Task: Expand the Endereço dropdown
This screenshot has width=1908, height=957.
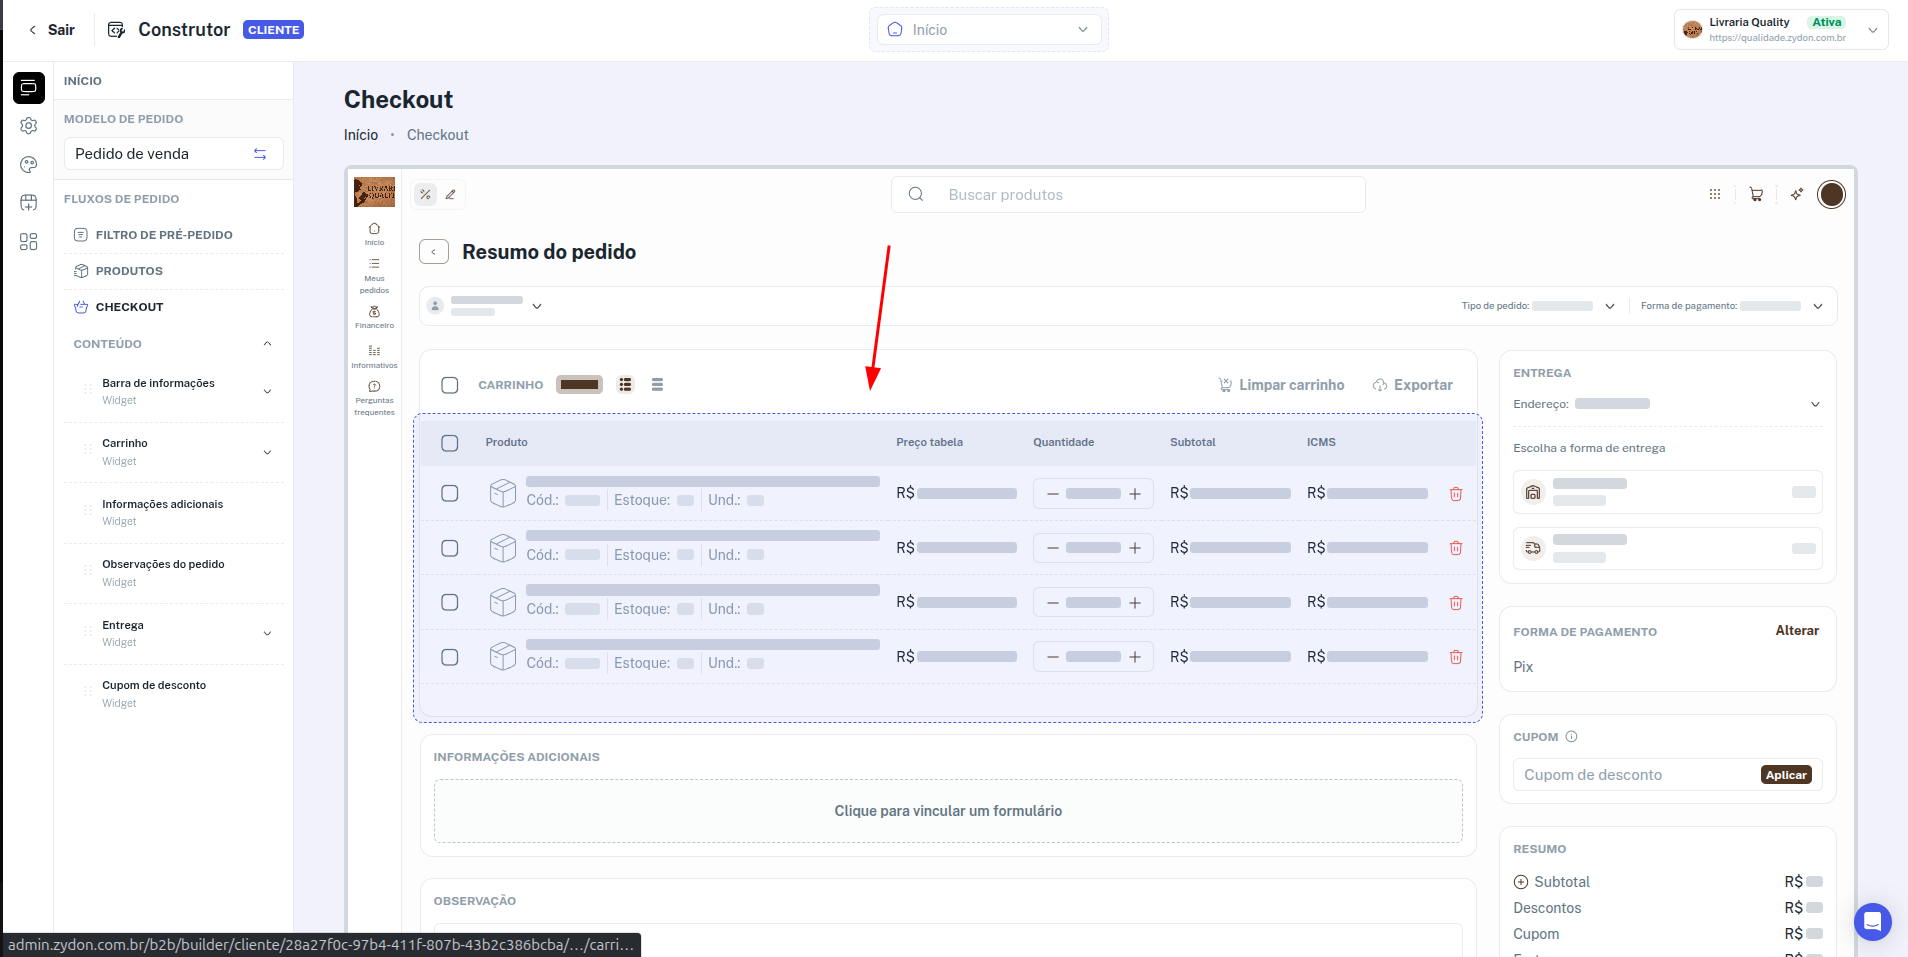Action: tap(1815, 404)
